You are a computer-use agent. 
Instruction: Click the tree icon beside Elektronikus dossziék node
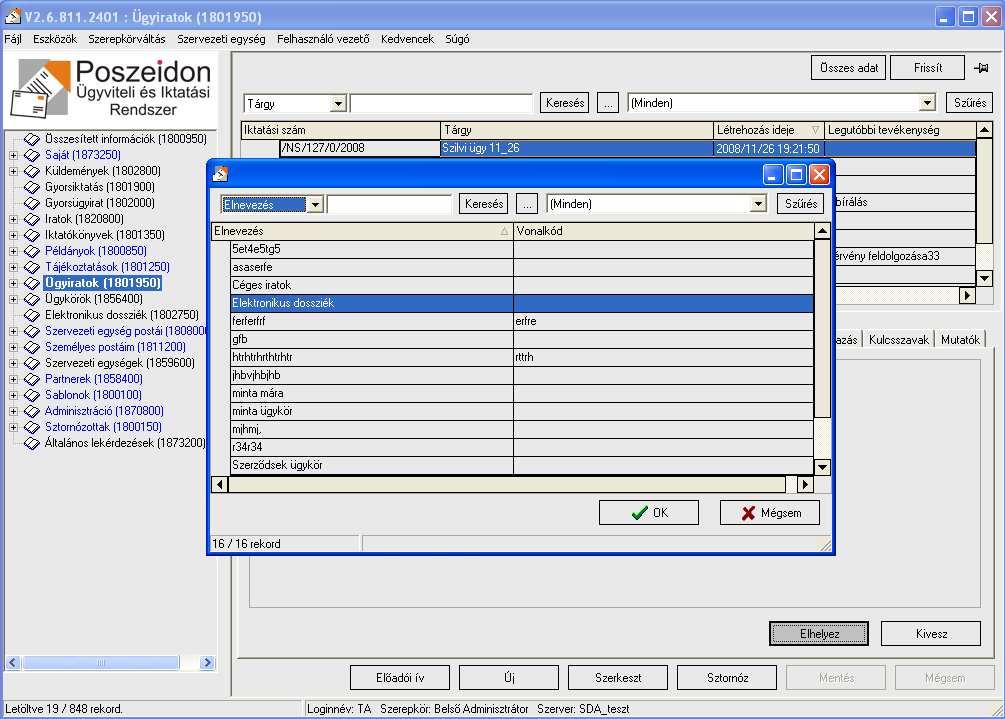(32, 315)
